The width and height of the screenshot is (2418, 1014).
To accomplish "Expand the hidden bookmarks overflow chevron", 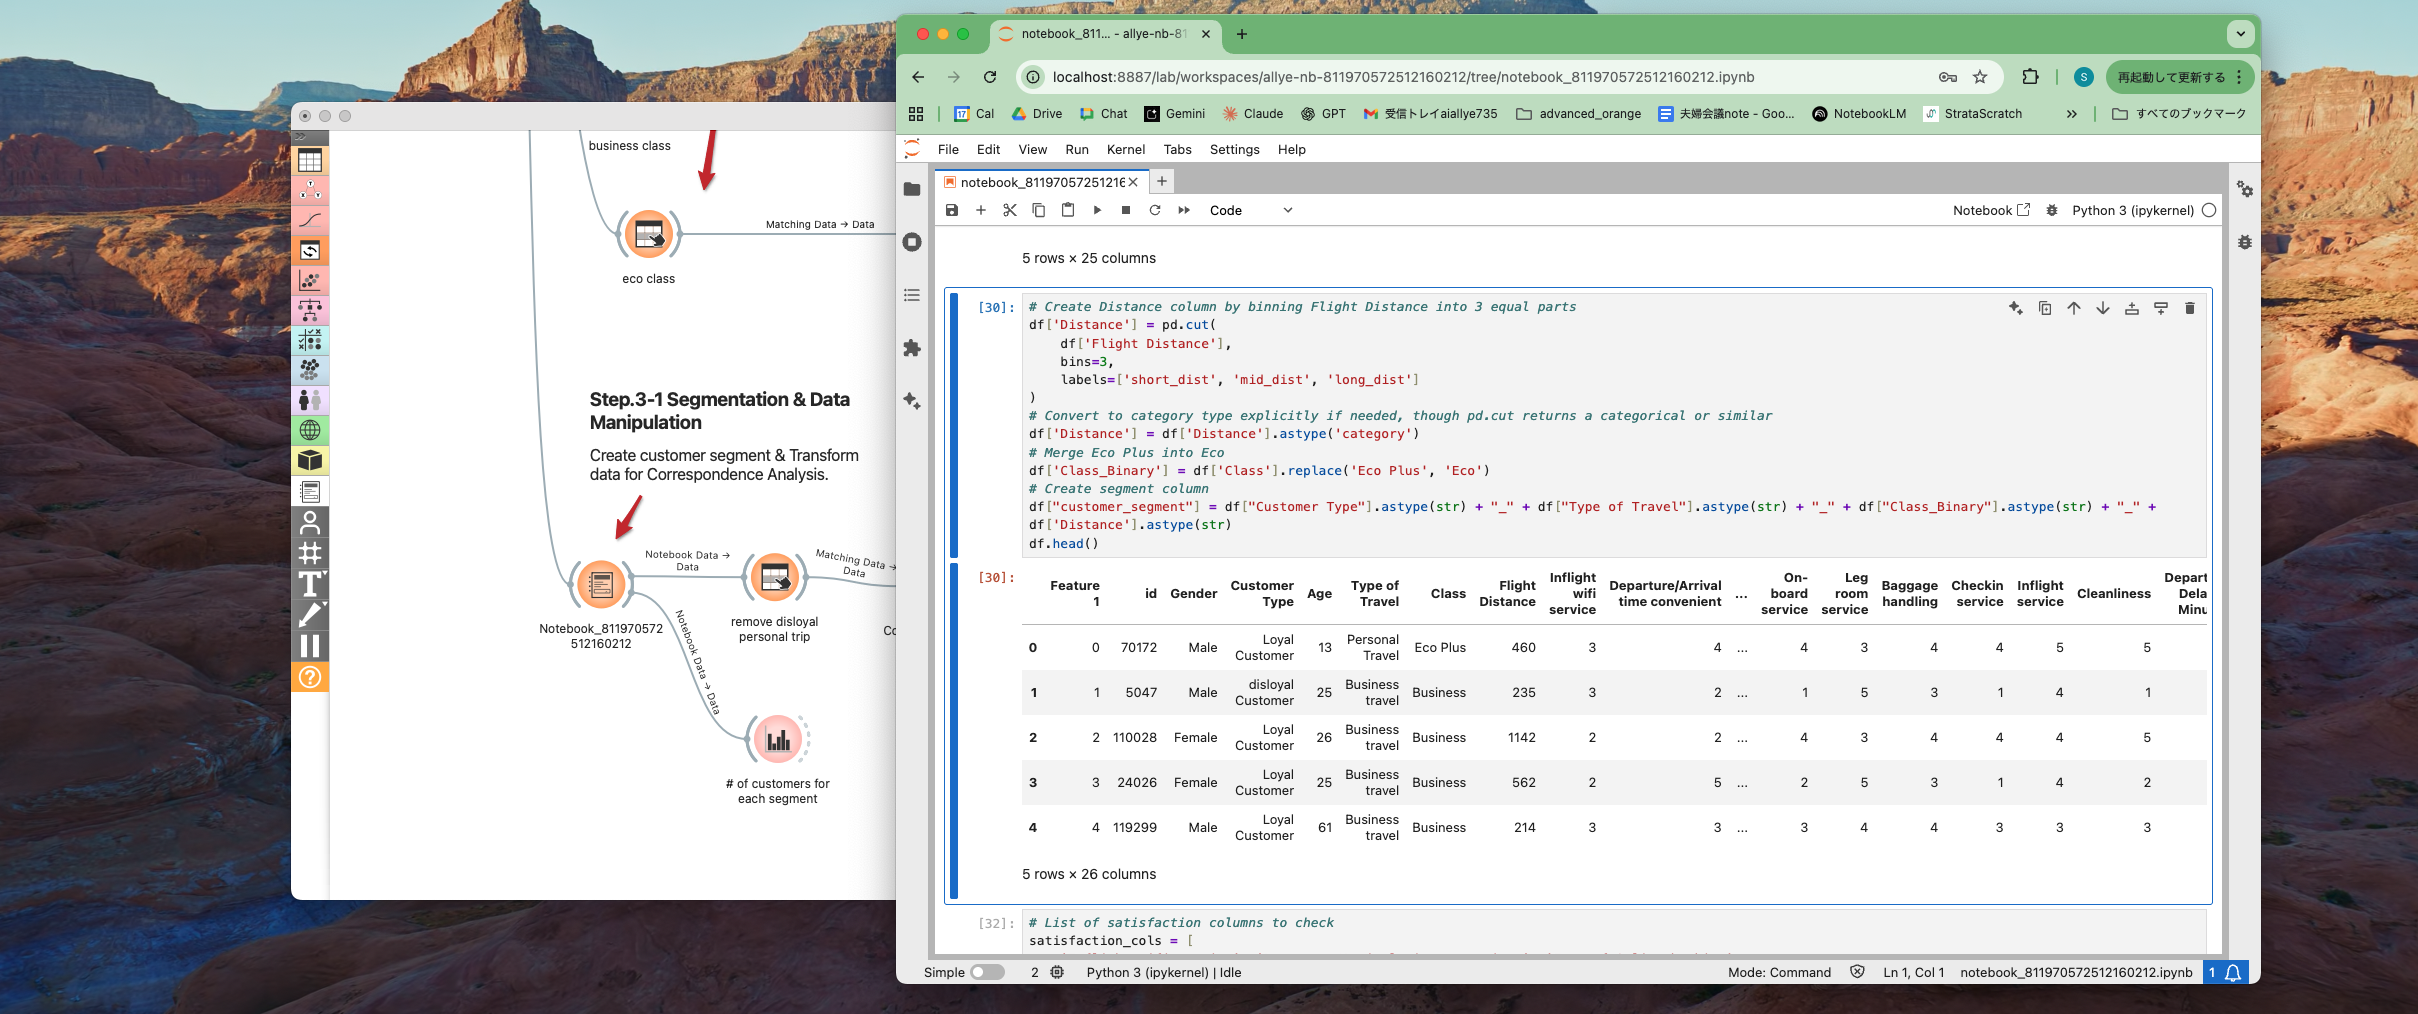I will [x=2071, y=114].
